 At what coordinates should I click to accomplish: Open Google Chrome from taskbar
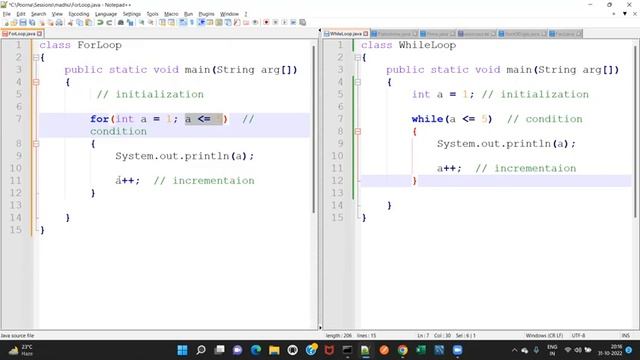coord(402,350)
